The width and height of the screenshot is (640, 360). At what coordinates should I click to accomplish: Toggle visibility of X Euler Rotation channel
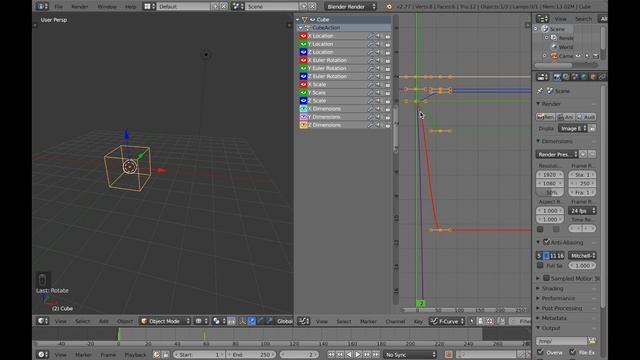[x=303, y=60]
